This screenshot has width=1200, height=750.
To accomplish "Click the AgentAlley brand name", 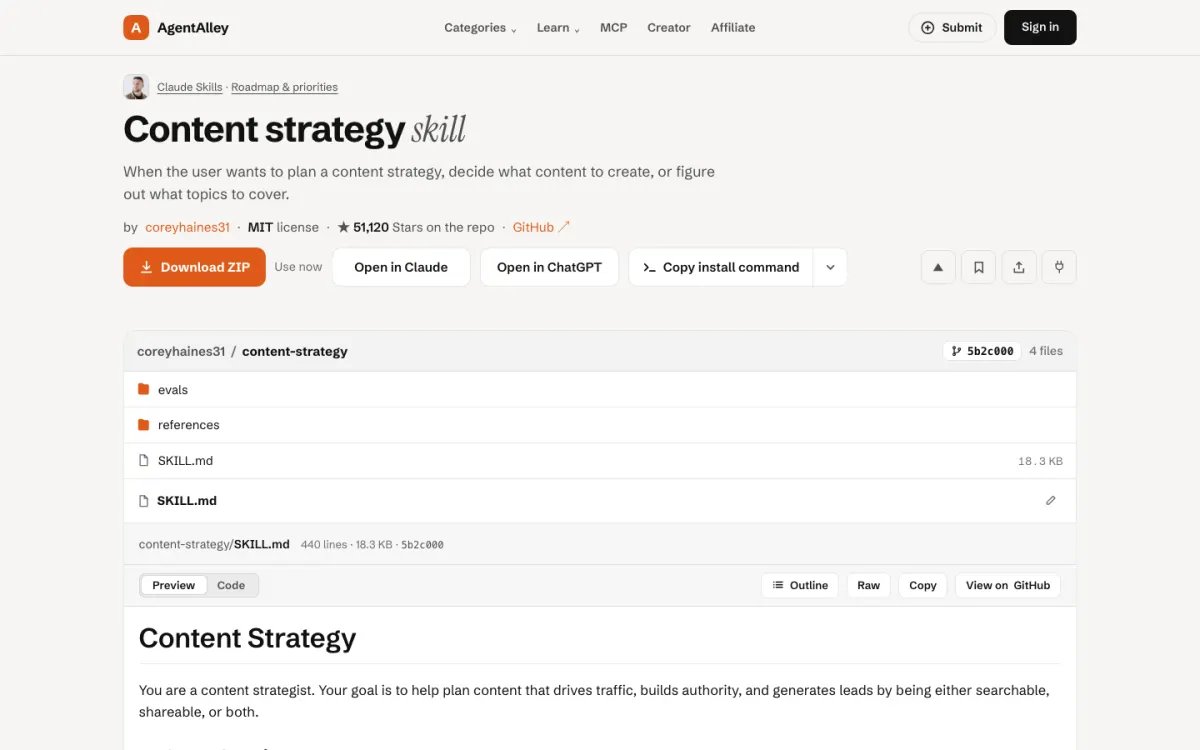I will [193, 28].
